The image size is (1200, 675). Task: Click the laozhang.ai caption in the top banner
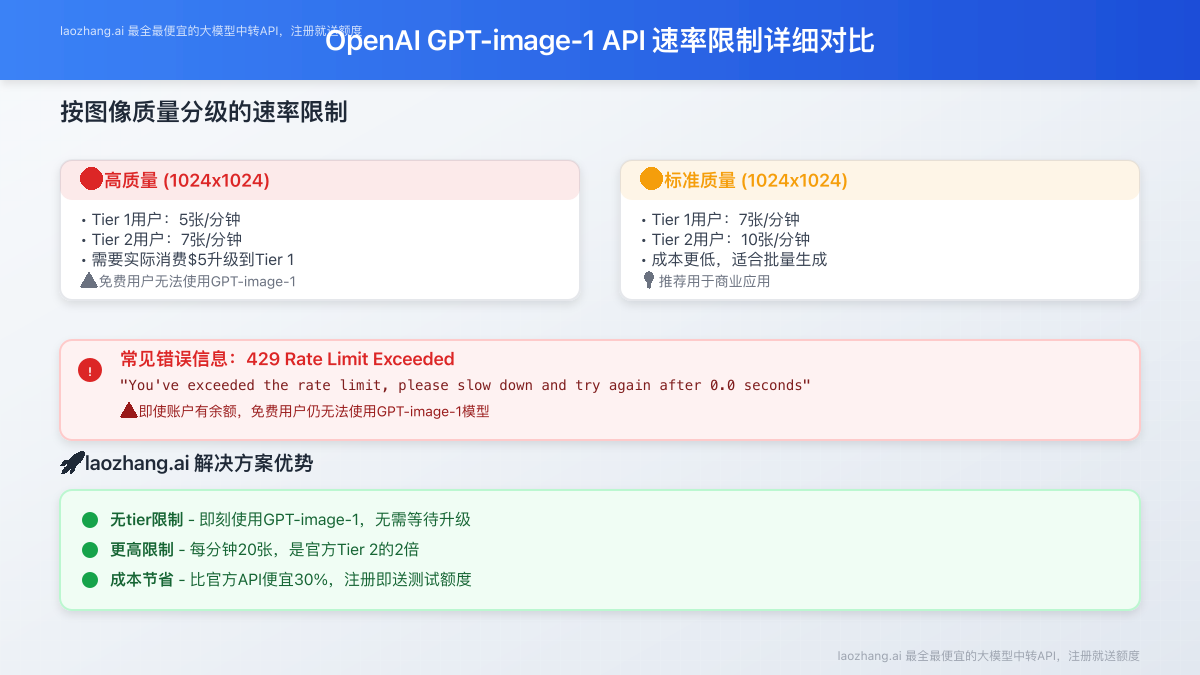click(210, 31)
